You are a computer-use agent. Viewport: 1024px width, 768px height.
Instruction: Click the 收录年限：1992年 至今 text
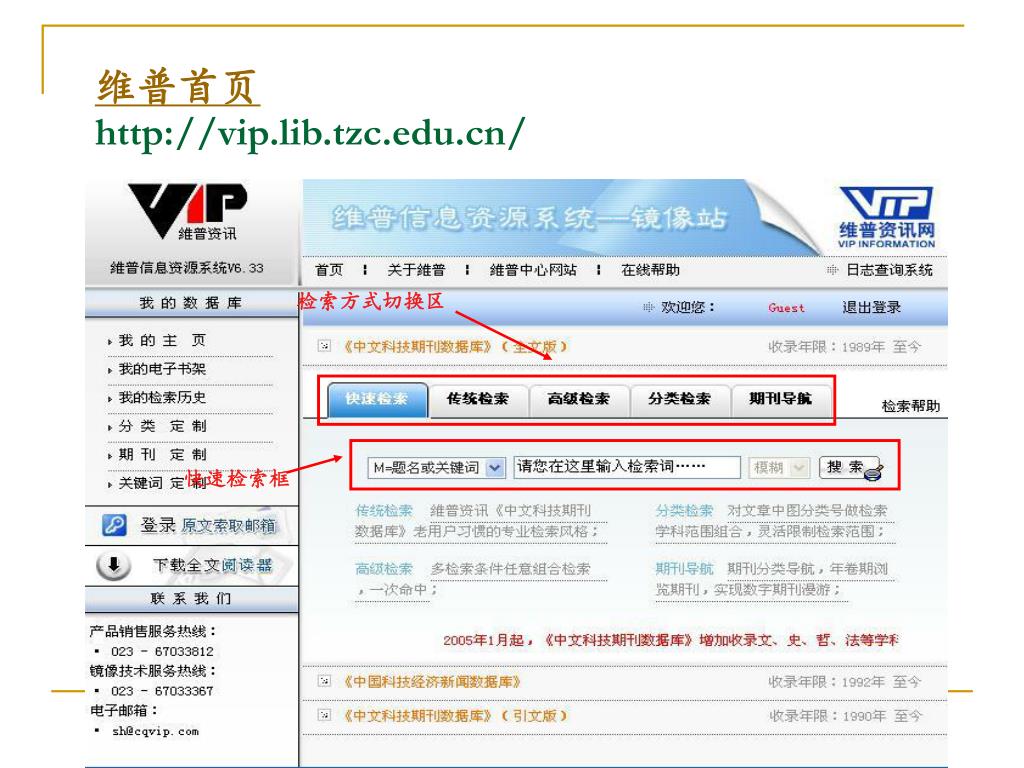pos(844,682)
